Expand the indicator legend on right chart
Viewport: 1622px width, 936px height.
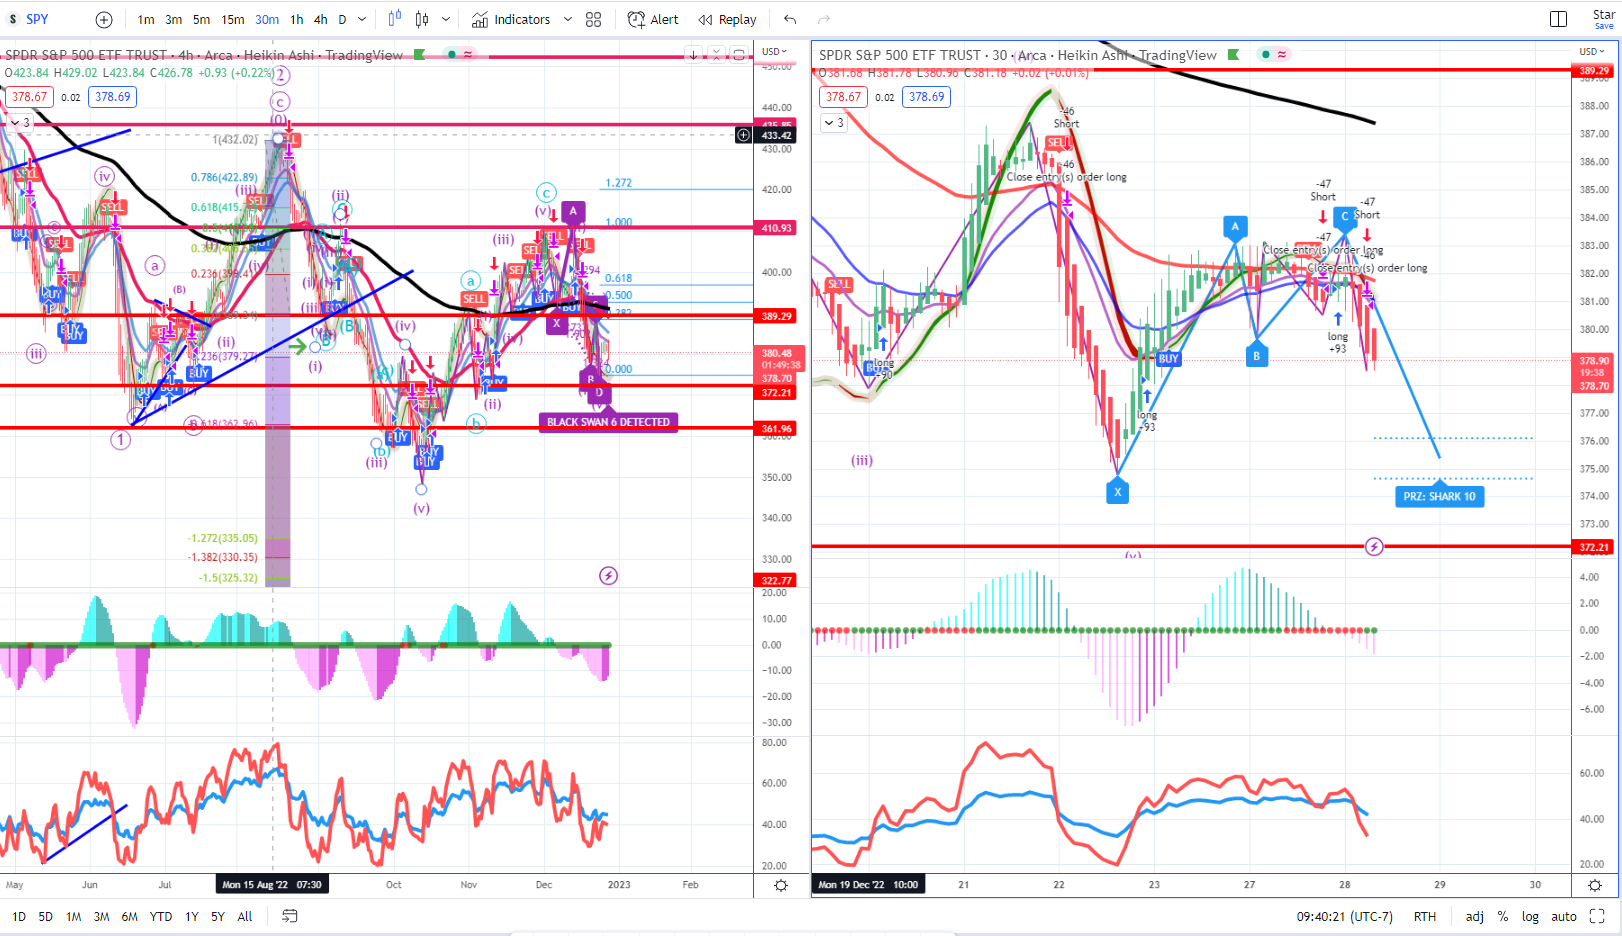(x=834, y=123)
